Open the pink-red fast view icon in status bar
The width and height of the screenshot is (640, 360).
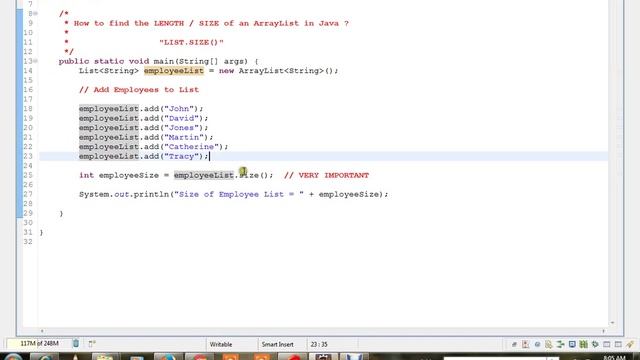(x=526, y=344)
